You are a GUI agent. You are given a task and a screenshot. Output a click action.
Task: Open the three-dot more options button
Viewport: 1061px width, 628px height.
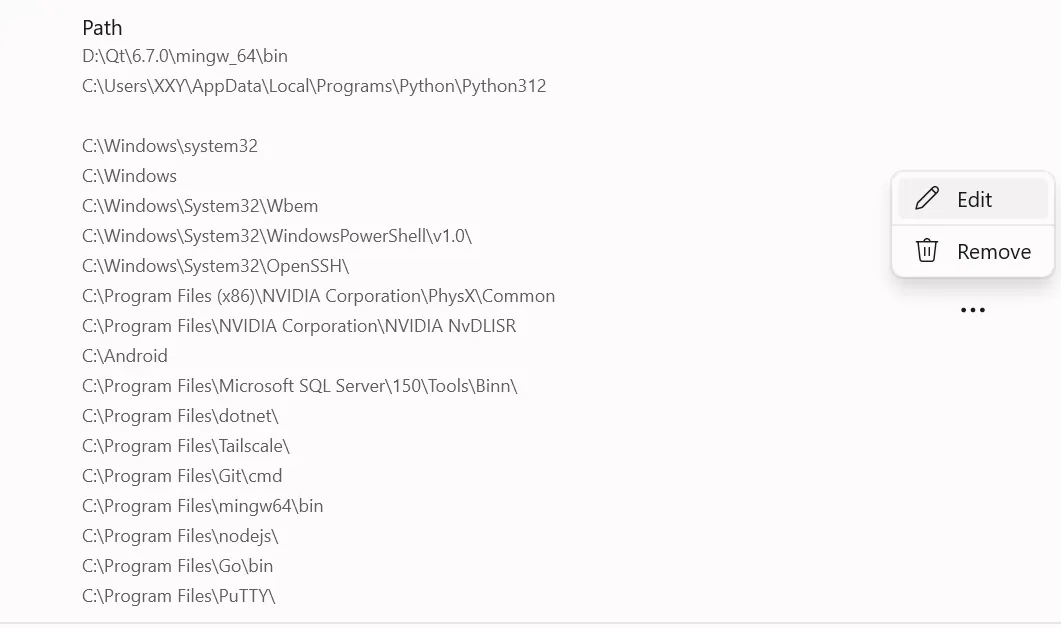click(x=972, y=310)
